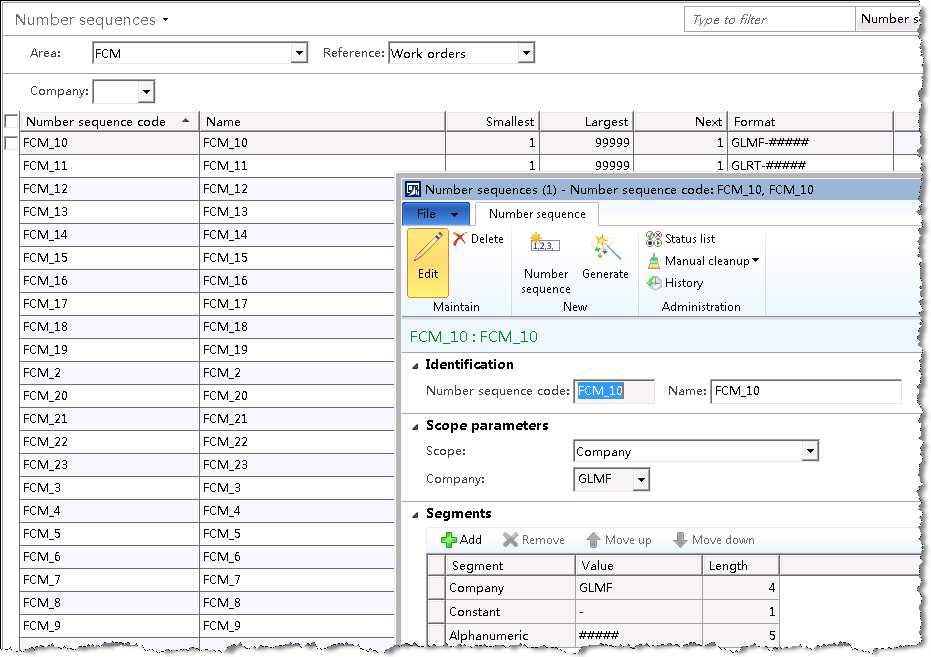Click the Largest column header

click(586, 121)
